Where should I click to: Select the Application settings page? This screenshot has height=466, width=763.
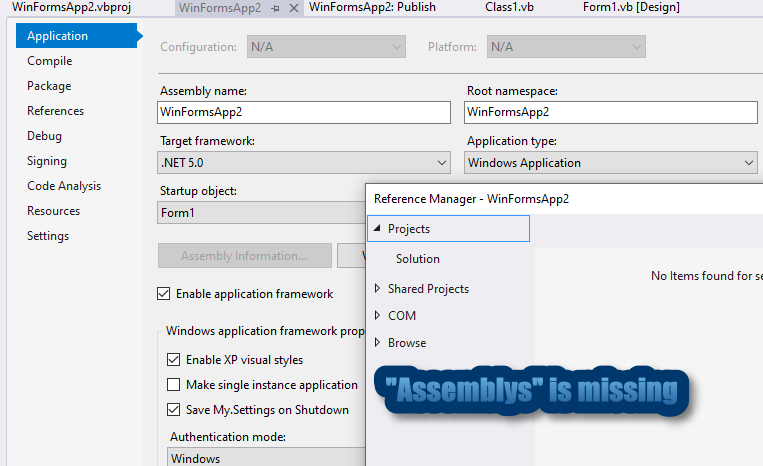point(77,36)
